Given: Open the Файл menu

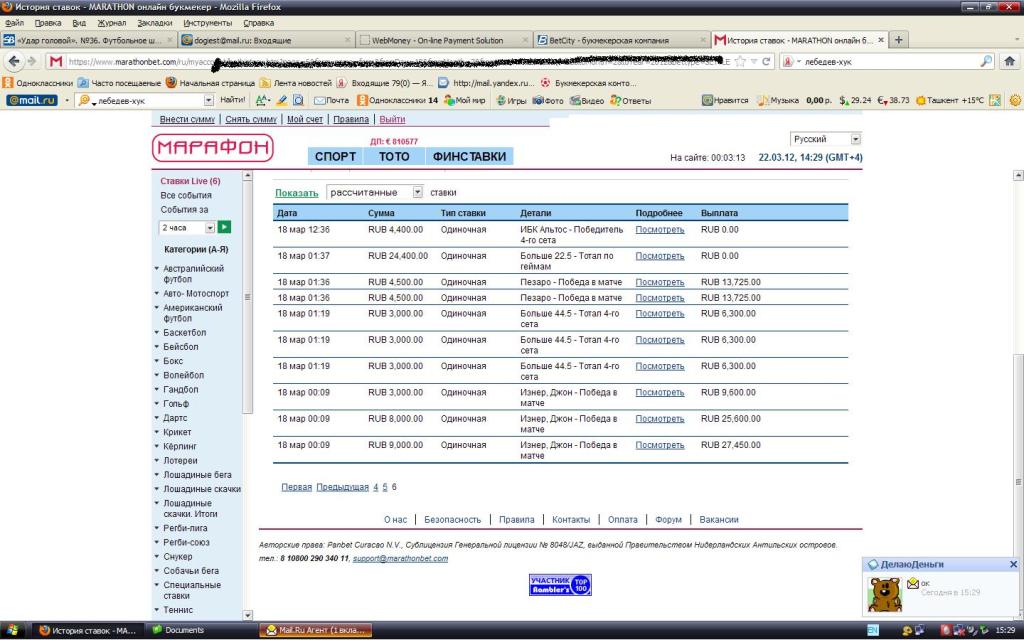Looking at the screenshot, I should point(14,23).
